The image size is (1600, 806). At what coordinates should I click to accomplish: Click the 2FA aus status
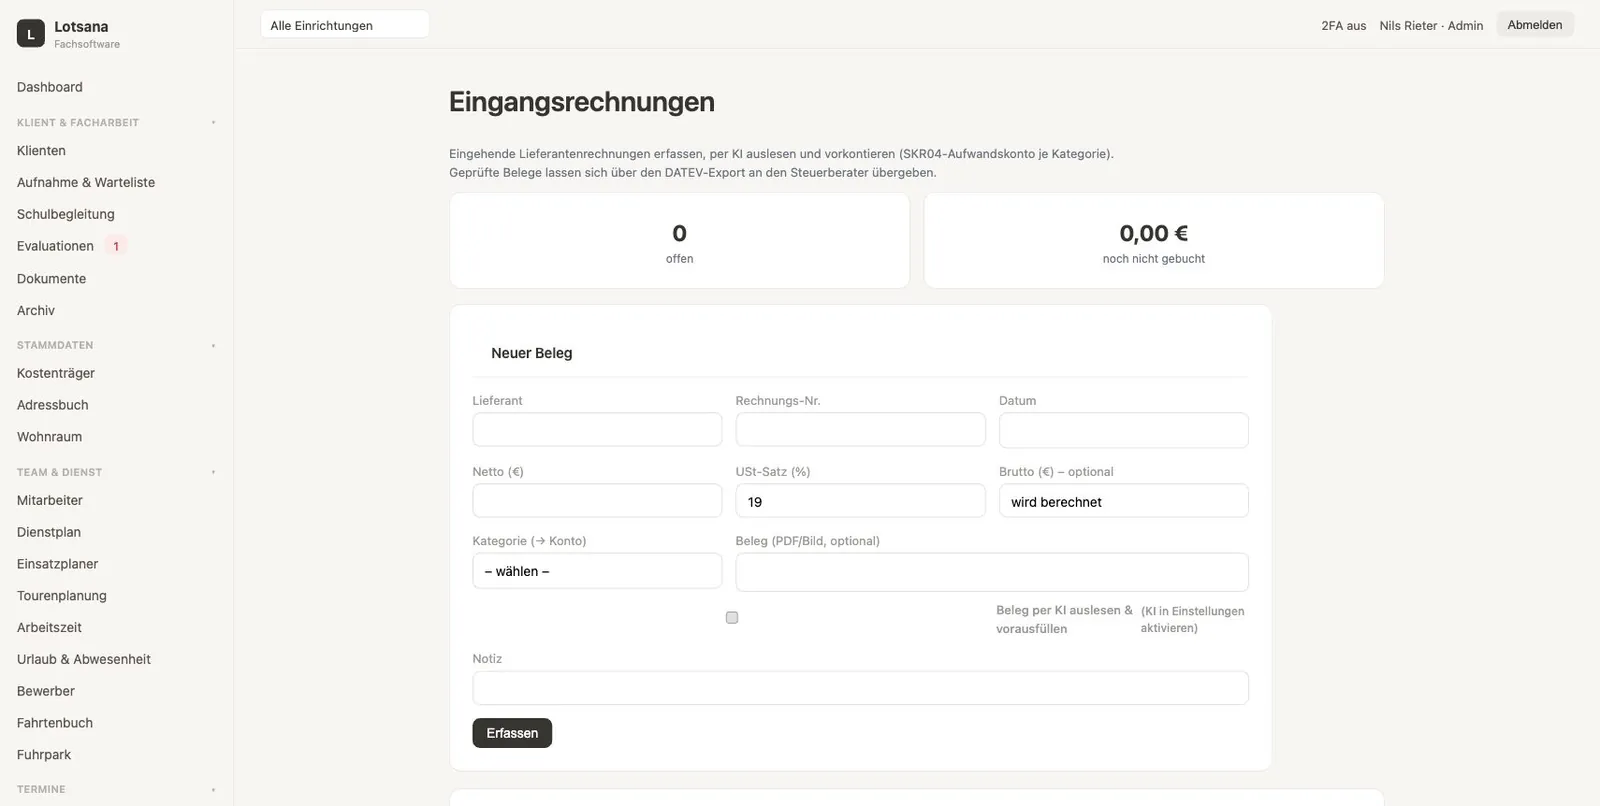1343,26
